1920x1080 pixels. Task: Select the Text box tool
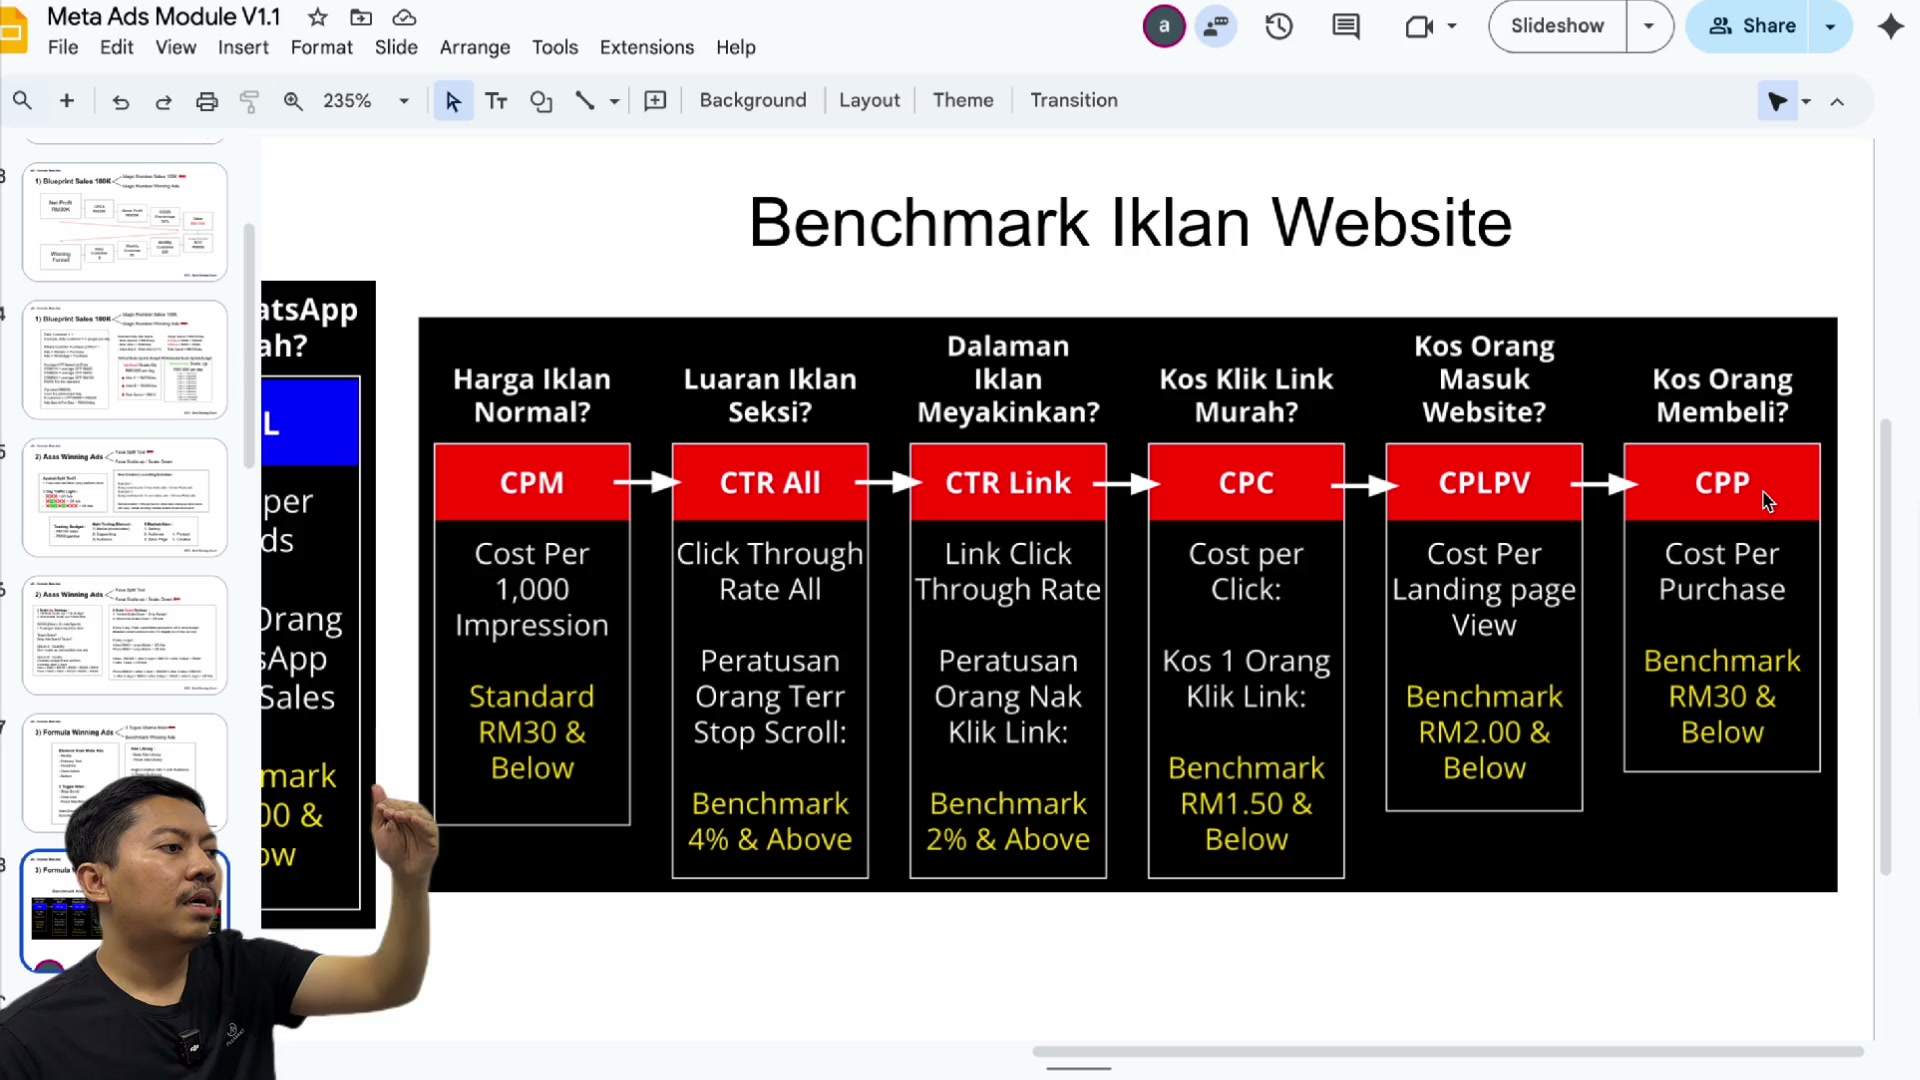tap(496, 101)
